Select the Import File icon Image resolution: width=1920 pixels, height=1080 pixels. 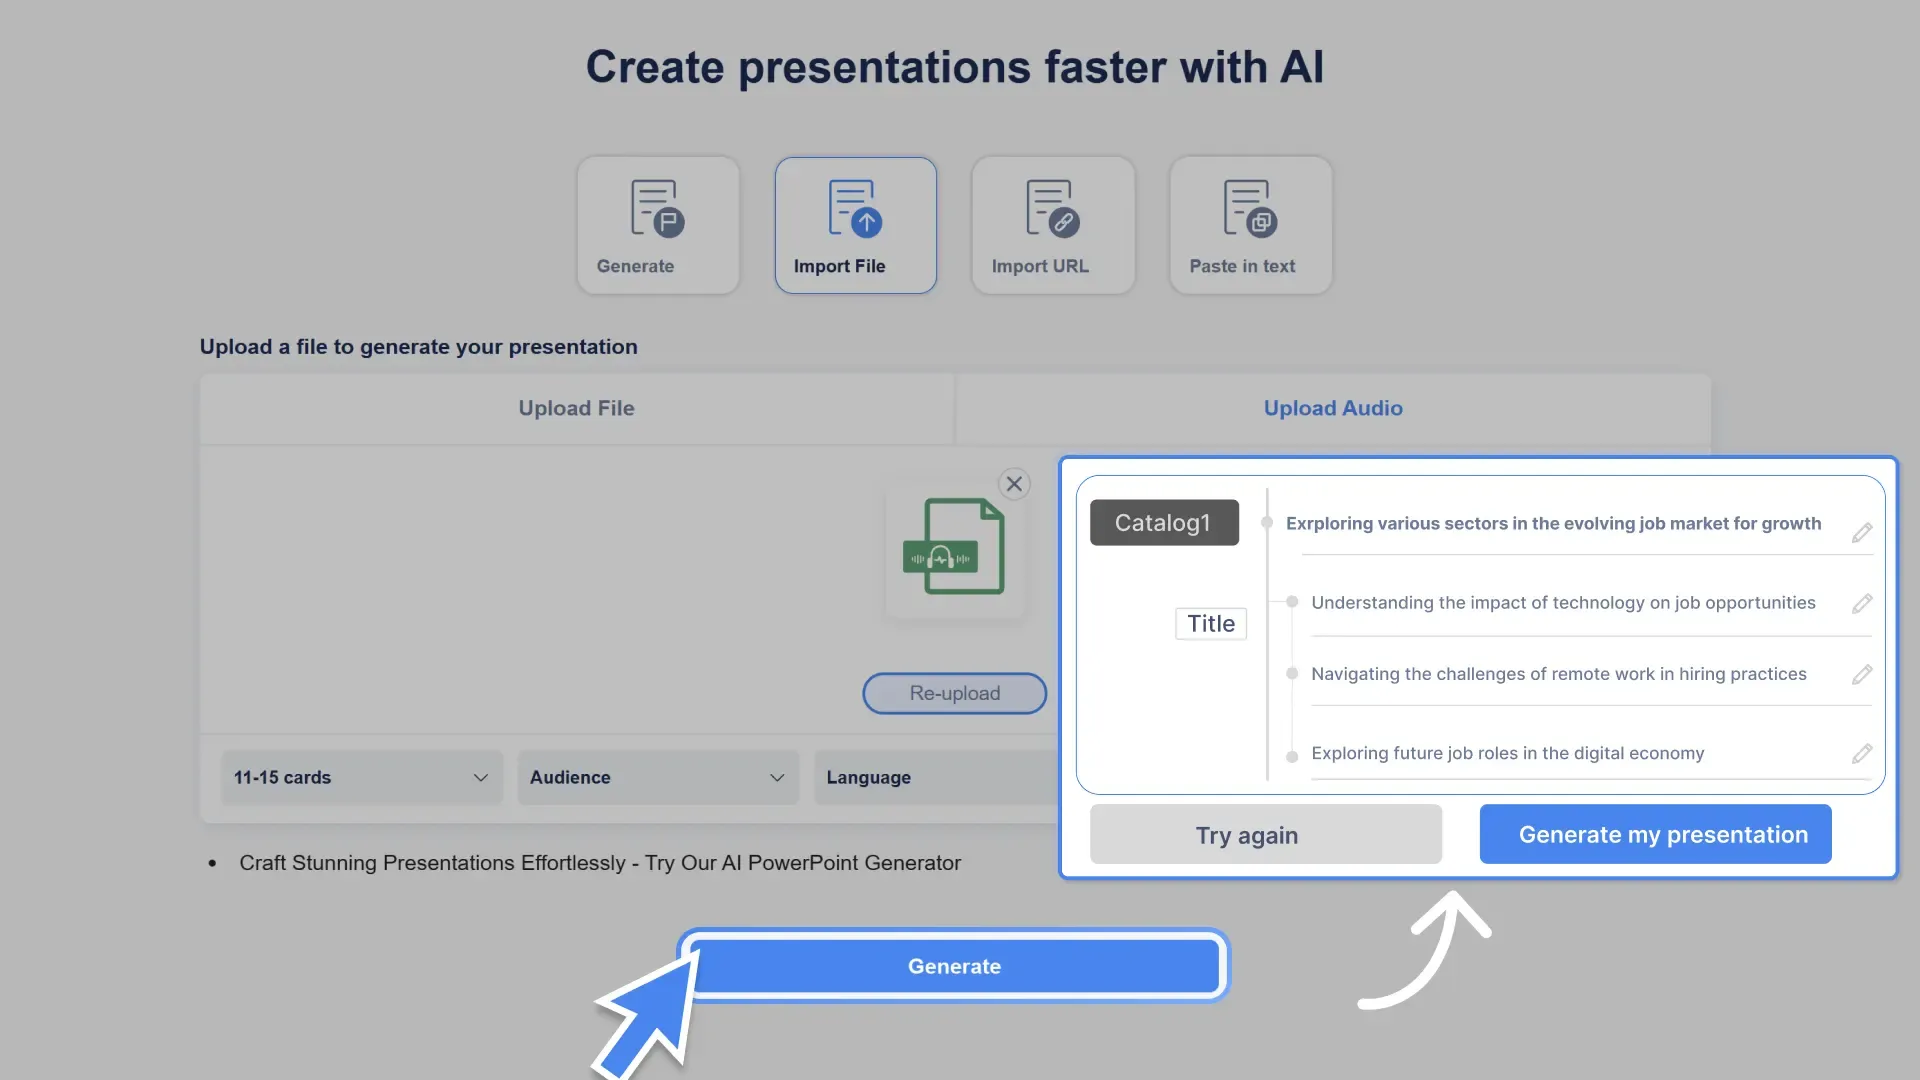(855, 209)
